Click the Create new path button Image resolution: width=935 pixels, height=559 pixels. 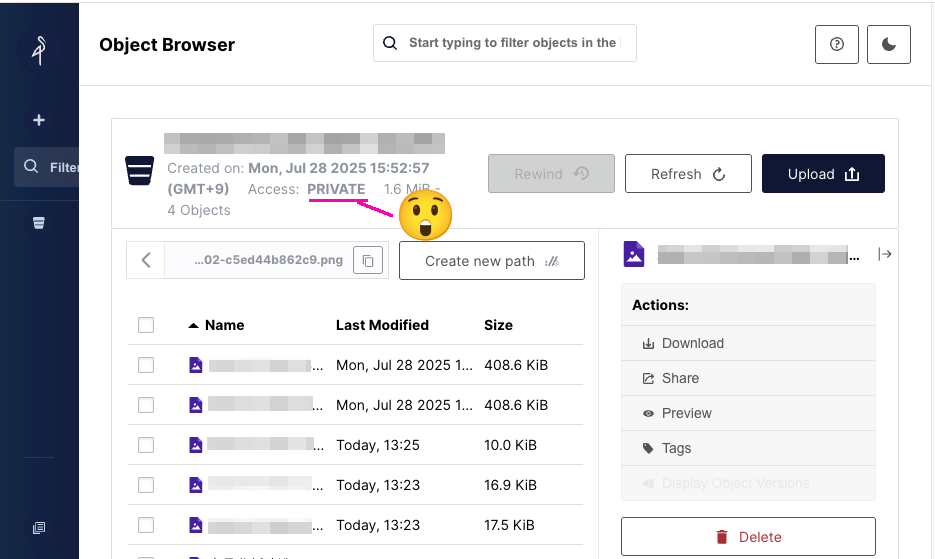click(x=491, y=261)
